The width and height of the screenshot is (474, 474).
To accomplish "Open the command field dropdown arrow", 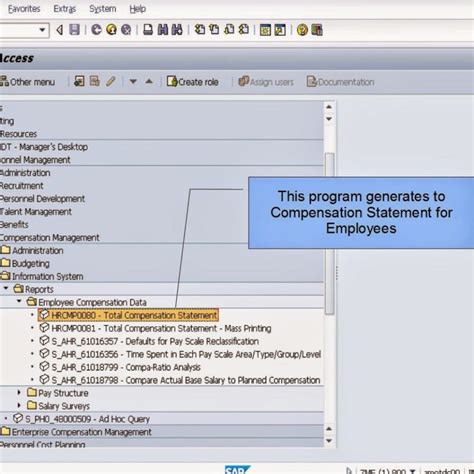I will point(42,30).
